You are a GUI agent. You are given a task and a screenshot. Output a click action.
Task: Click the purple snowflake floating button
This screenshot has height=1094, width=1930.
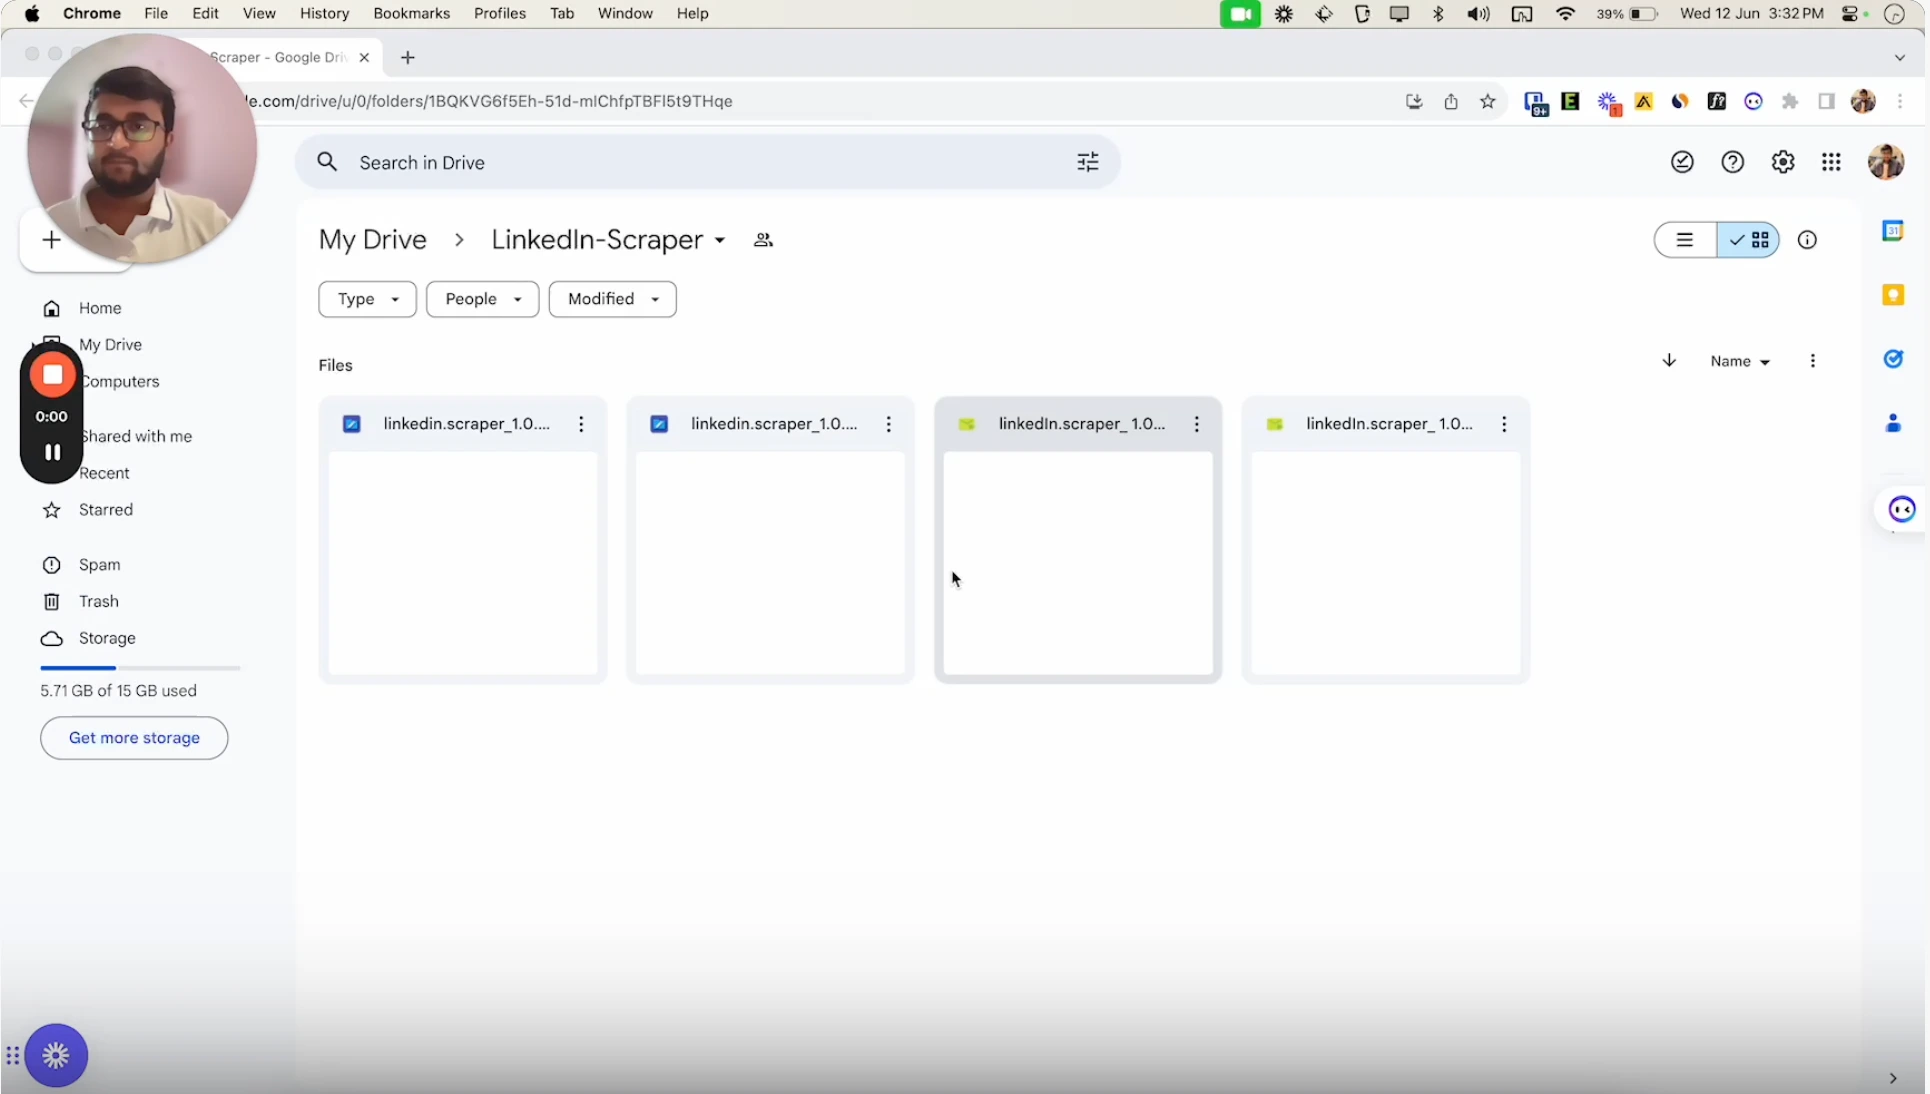click(56, 1055)
